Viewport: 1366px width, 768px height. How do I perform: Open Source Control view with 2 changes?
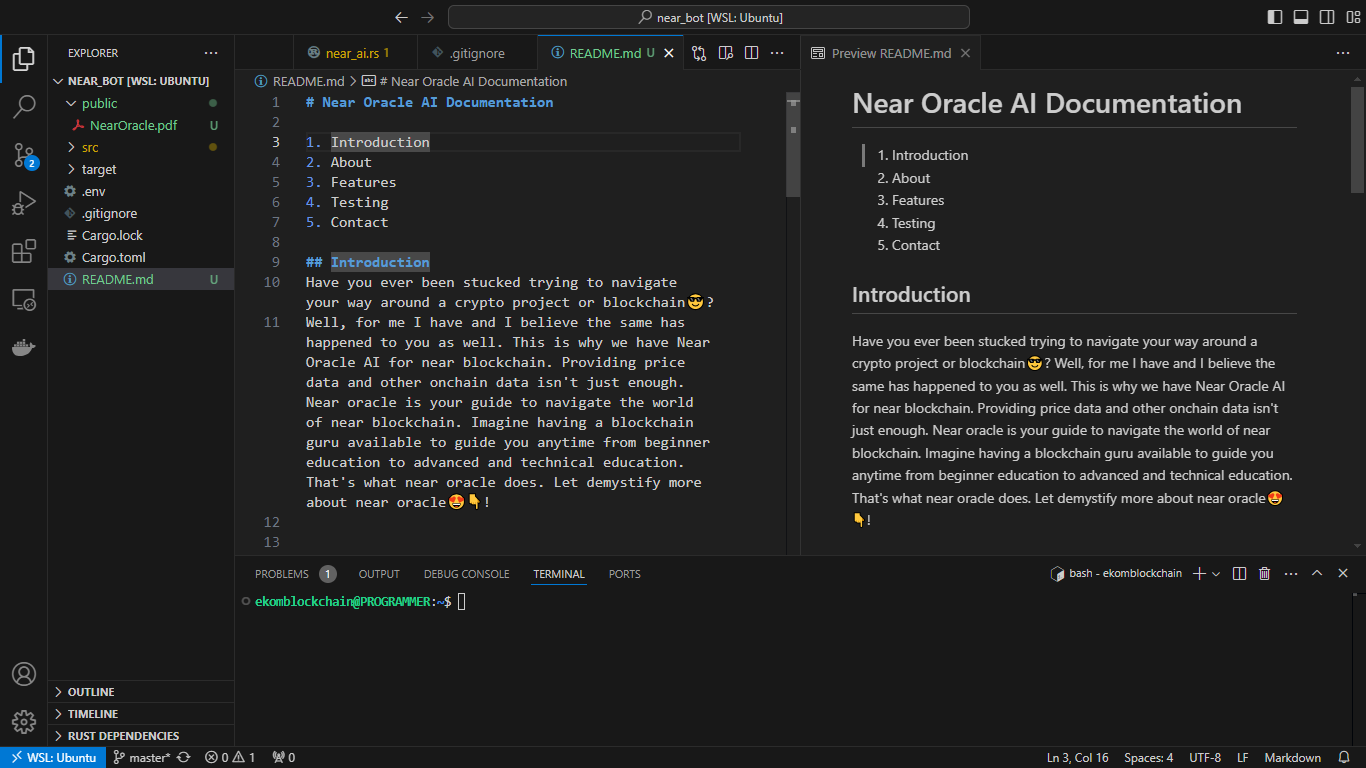[24, 154]
